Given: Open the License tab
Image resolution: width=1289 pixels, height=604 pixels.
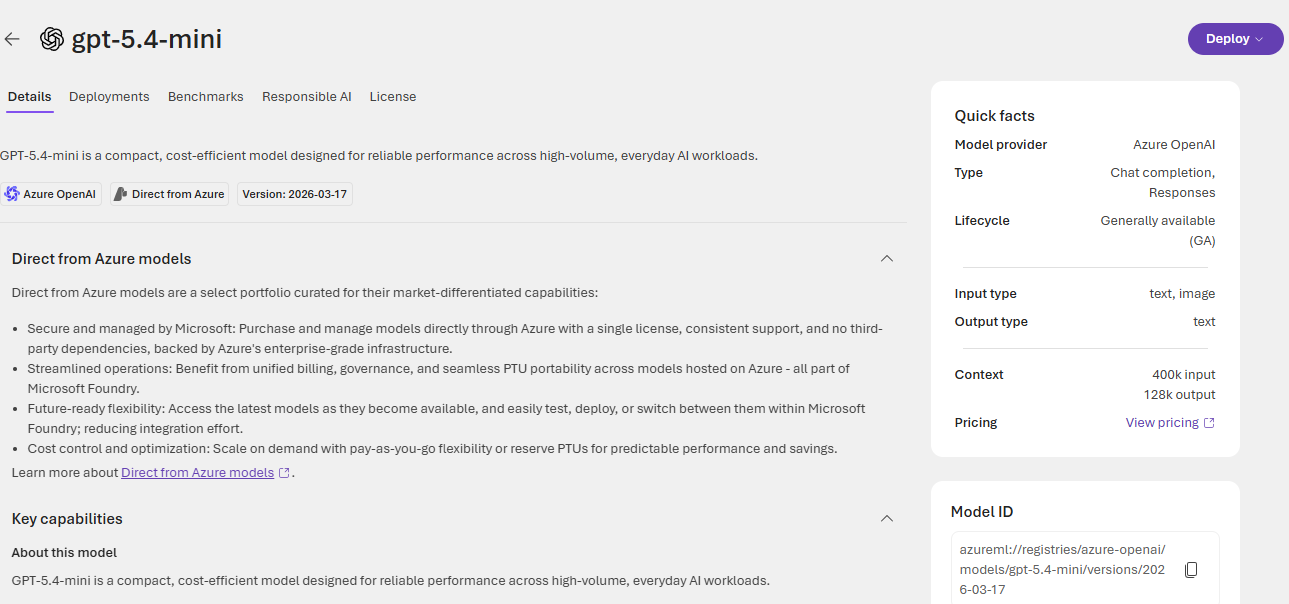Looking at the screenshot, I should coord(392,97).
